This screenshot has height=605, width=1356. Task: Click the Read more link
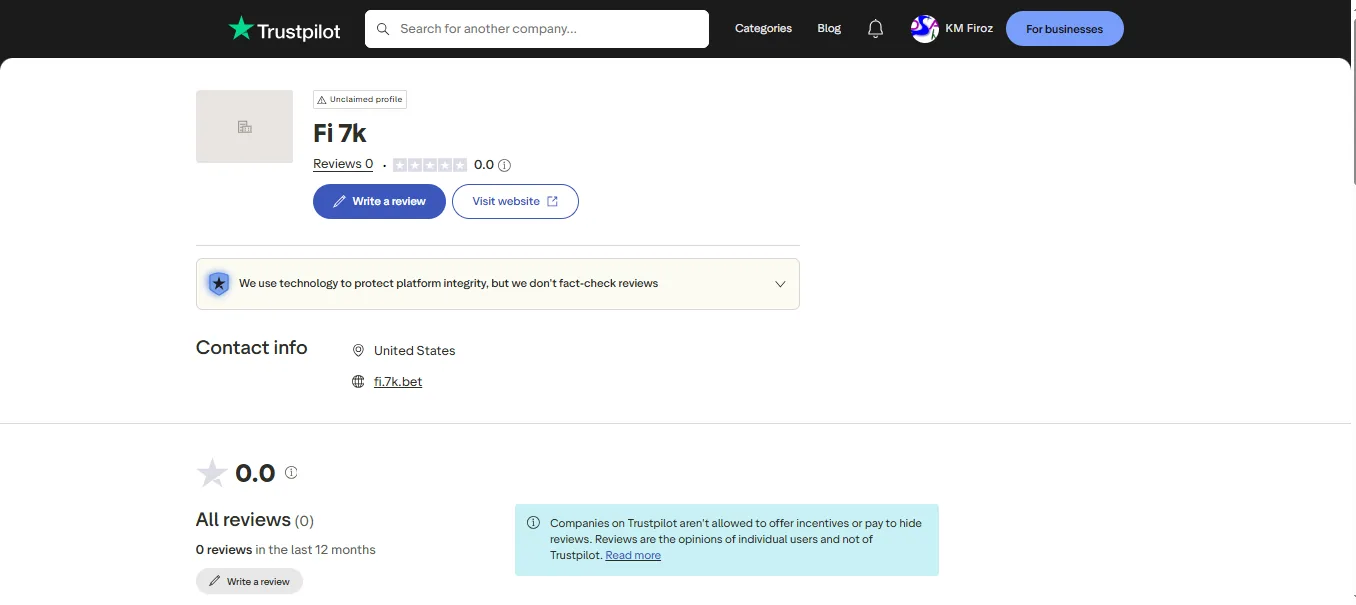pos(633,555)
